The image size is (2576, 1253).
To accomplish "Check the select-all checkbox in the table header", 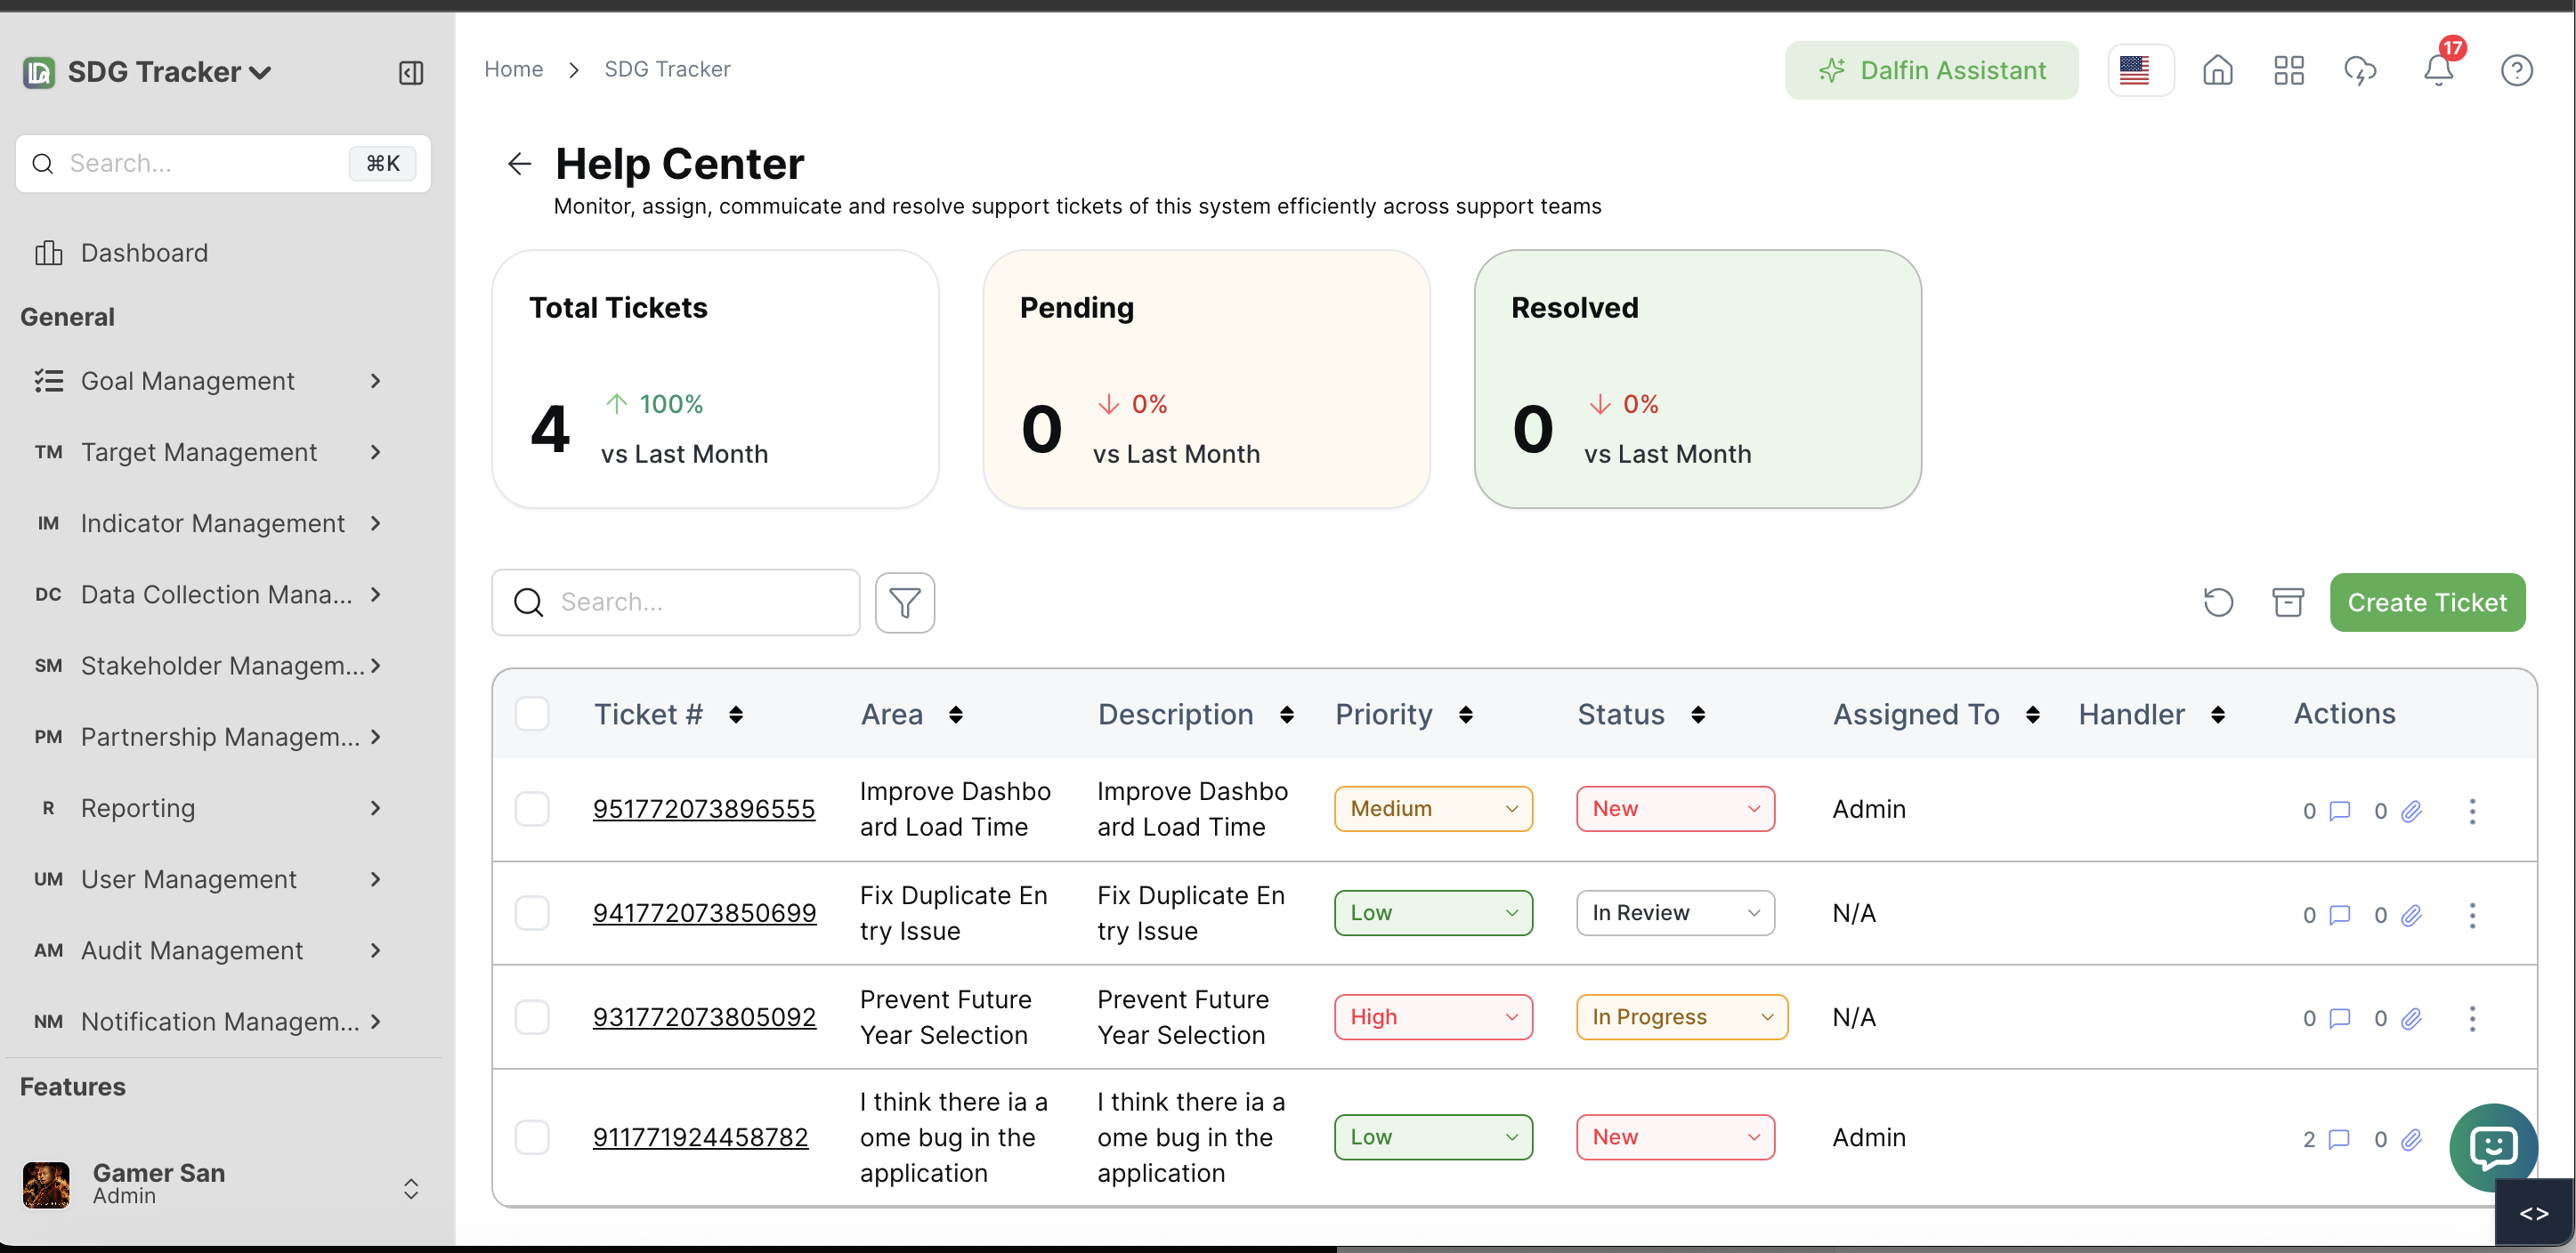I will click(534, 713).
